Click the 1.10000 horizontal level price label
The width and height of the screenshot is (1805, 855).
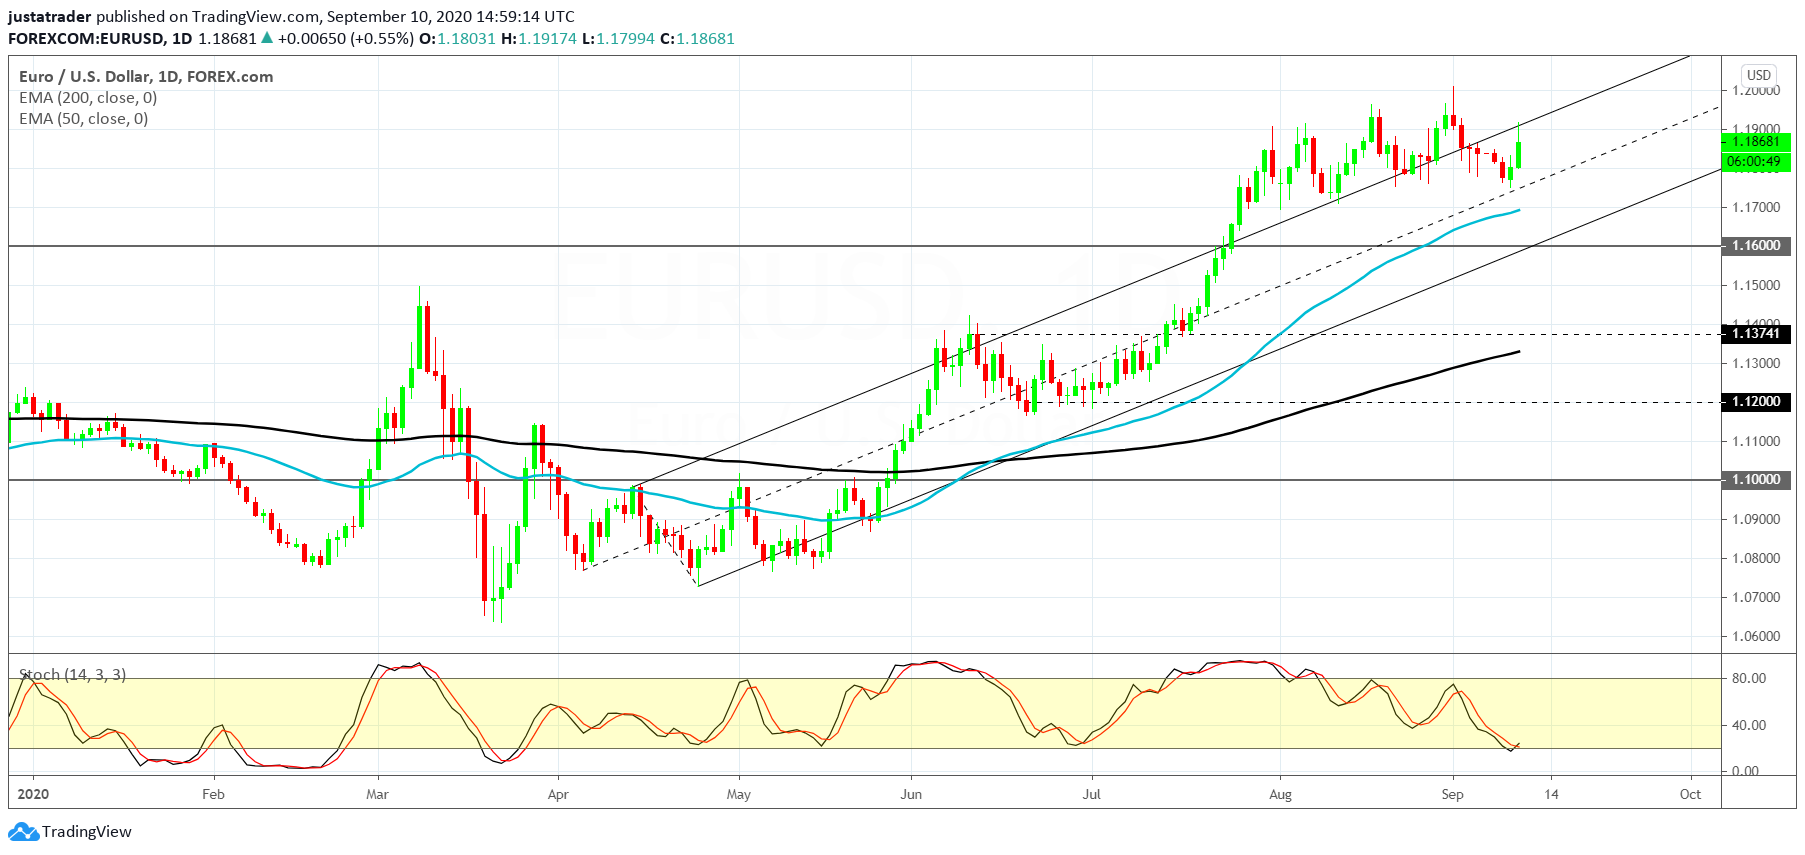coord(1756,479)
